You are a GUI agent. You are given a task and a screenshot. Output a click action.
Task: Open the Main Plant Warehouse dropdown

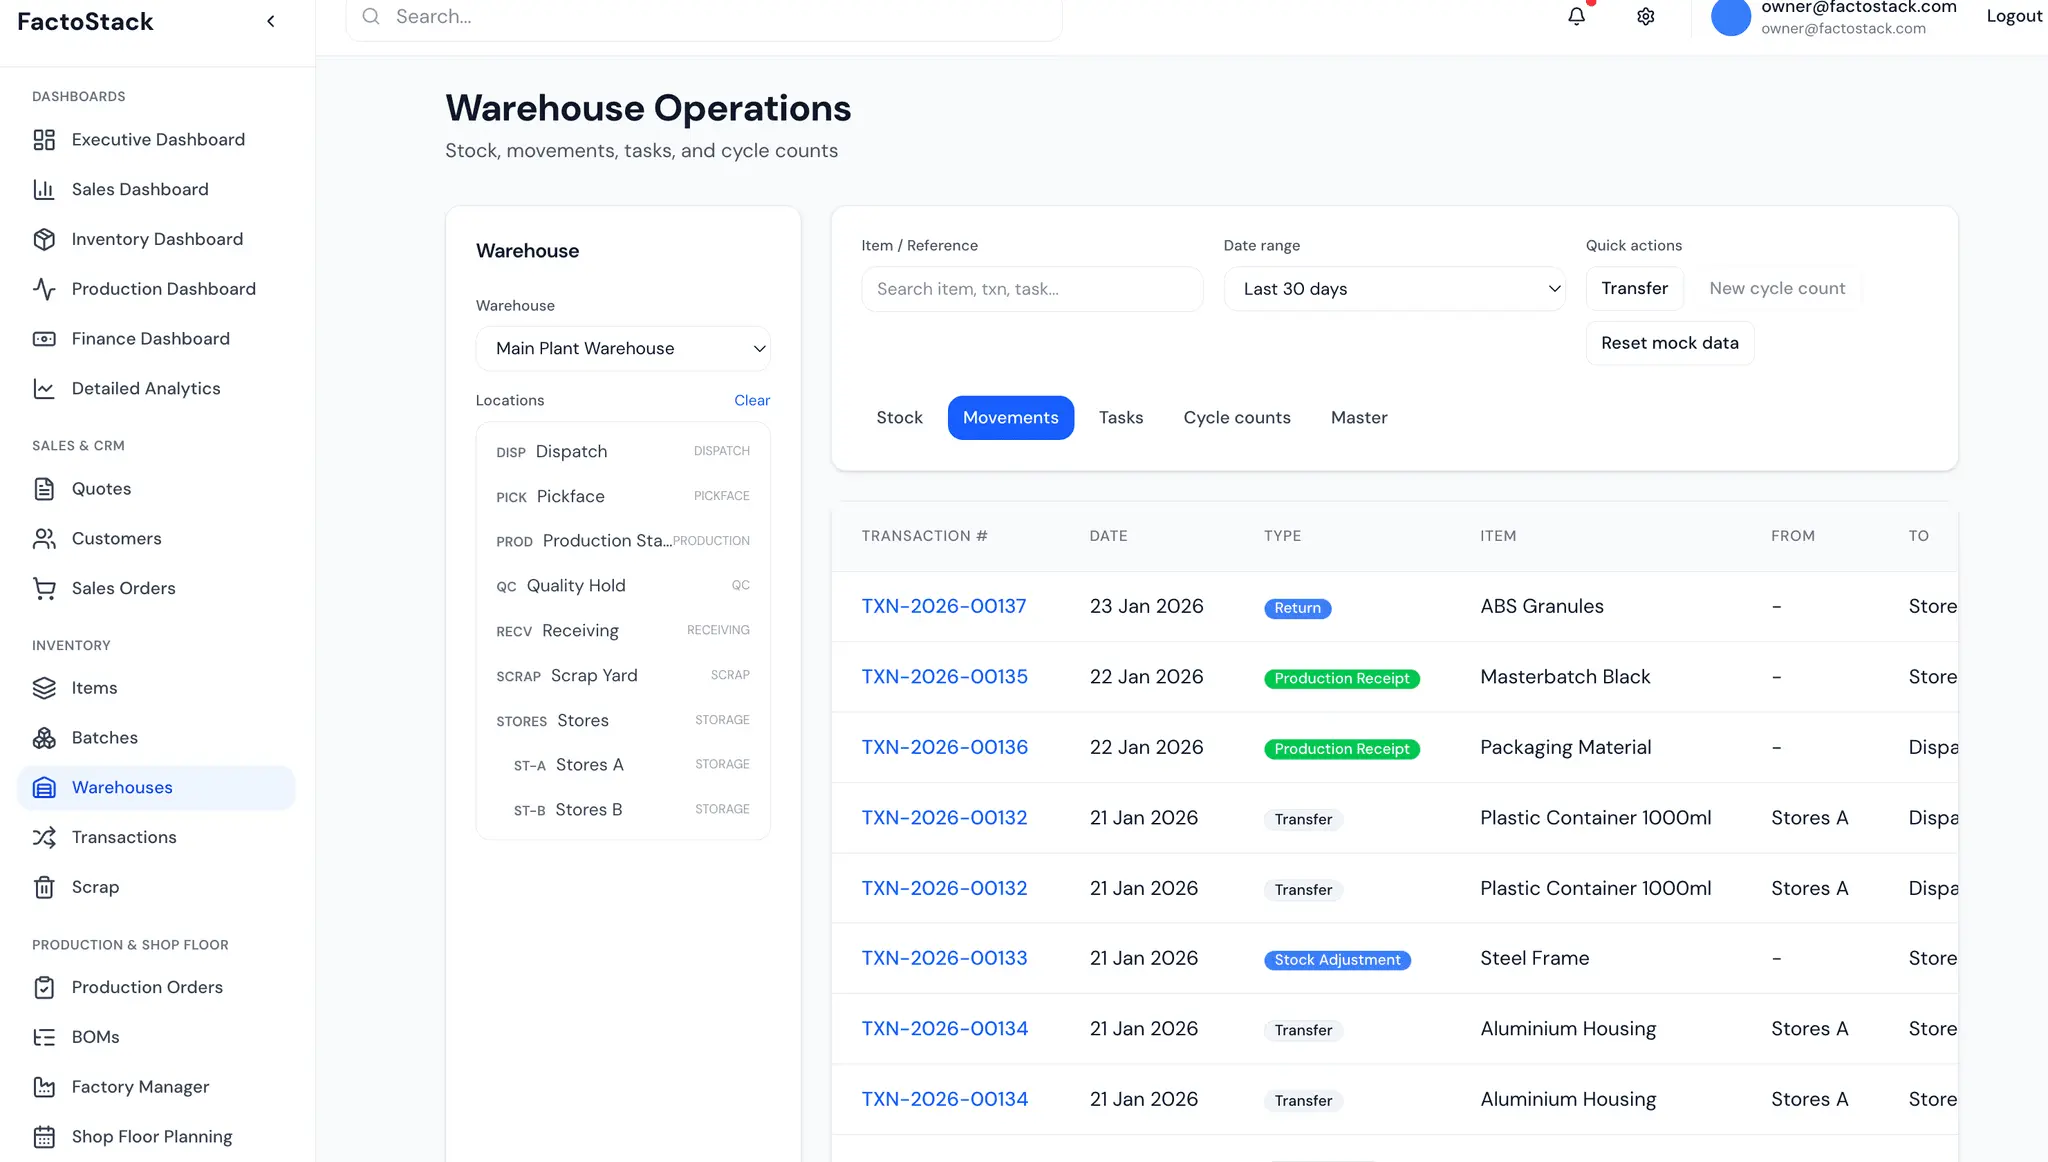click(x=623, y=348)
